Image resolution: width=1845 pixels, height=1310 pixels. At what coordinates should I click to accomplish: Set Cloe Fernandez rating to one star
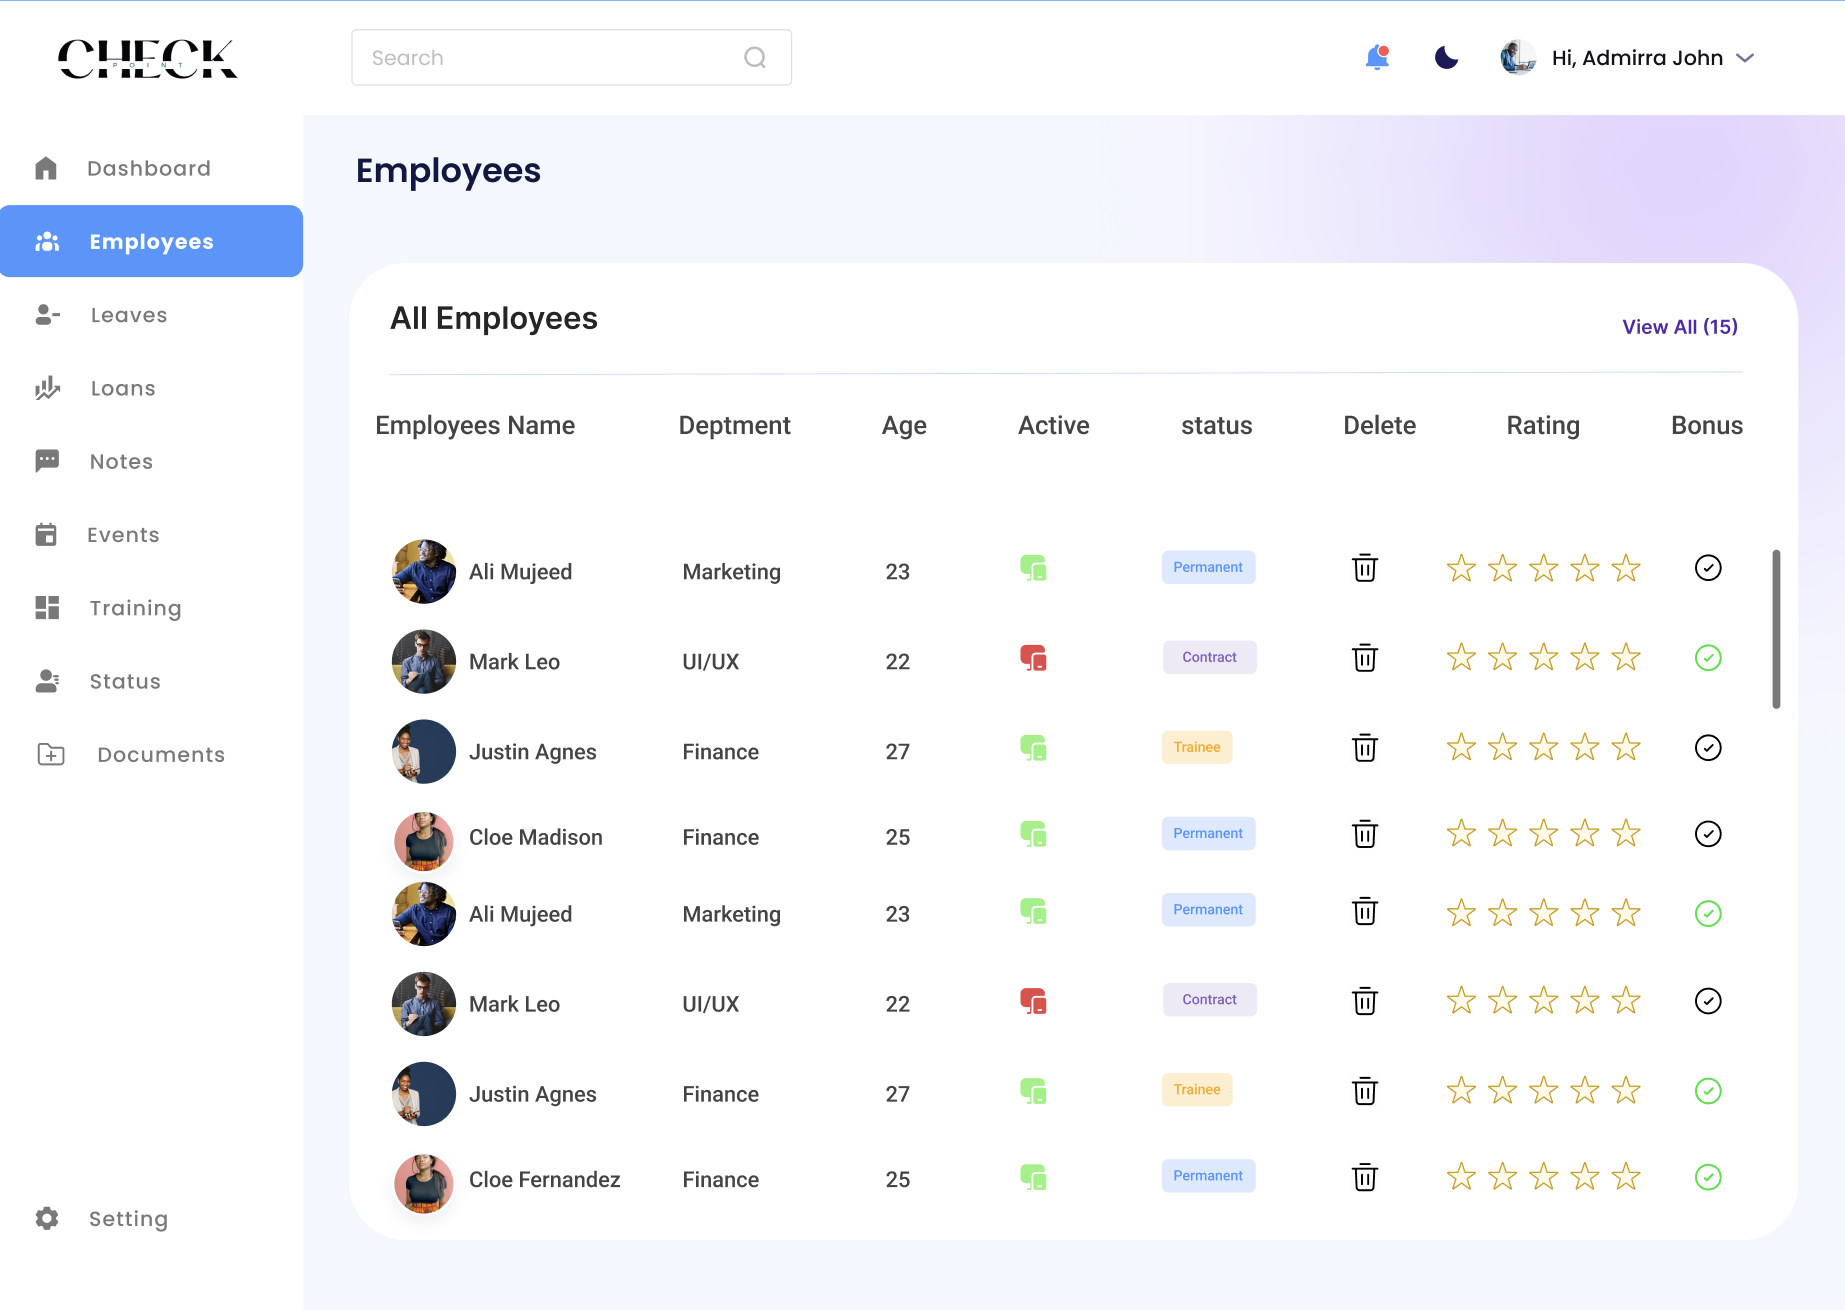click(x=1461, y=1176)
